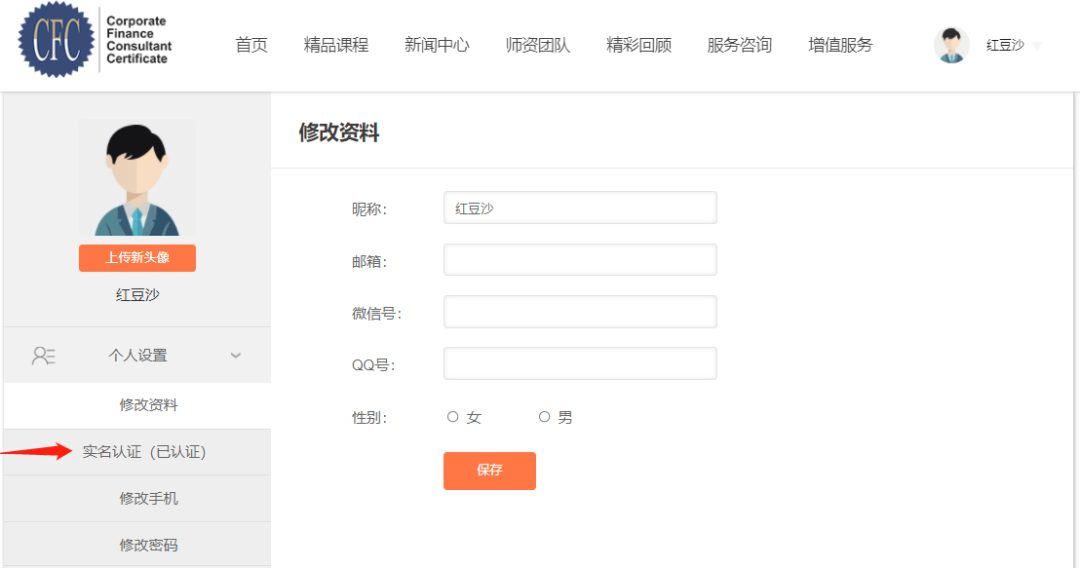
Task: Click the header username 红豆沙
Action: point(1005,45)
